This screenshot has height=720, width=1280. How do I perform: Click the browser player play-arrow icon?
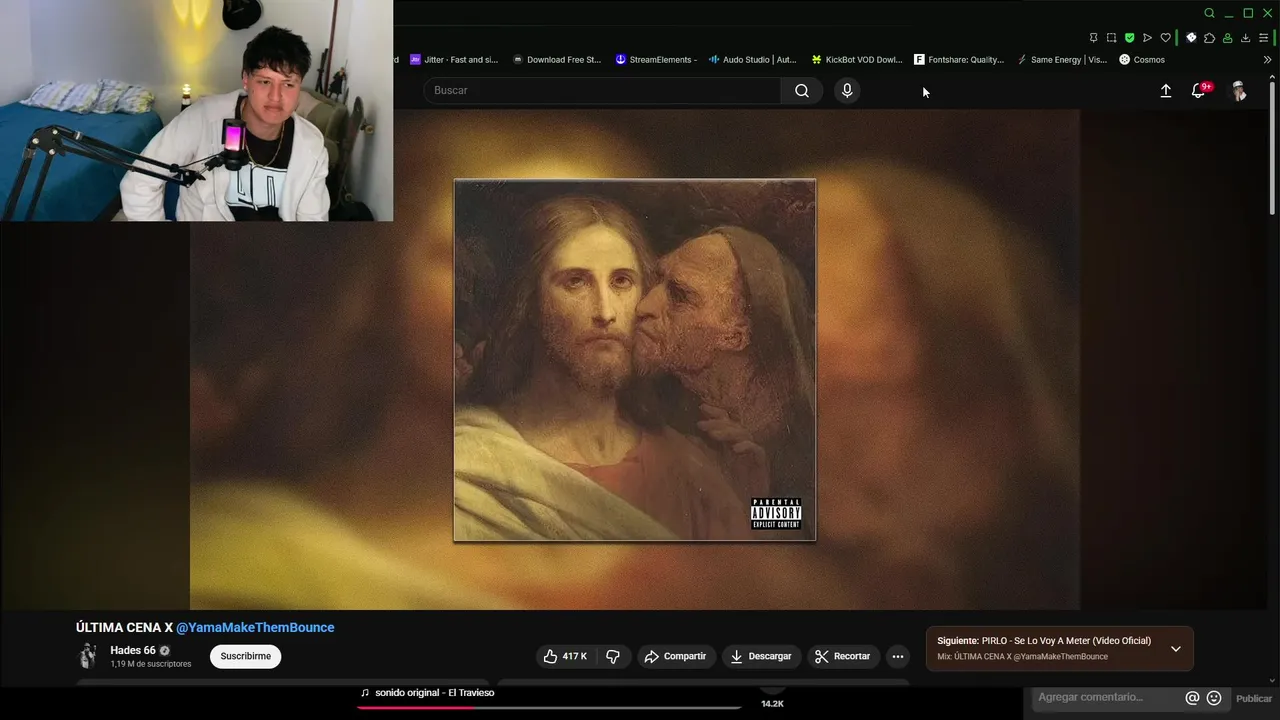click(1147, 38)
